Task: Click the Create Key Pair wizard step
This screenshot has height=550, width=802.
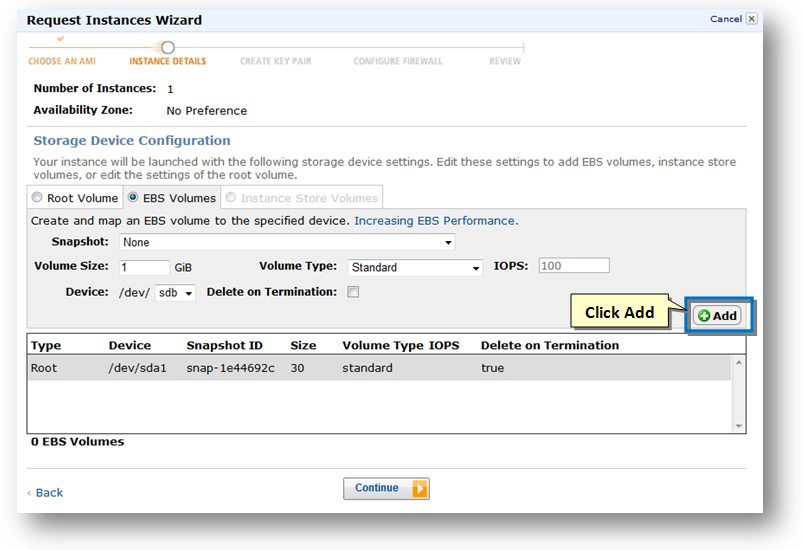Action: 276,61
